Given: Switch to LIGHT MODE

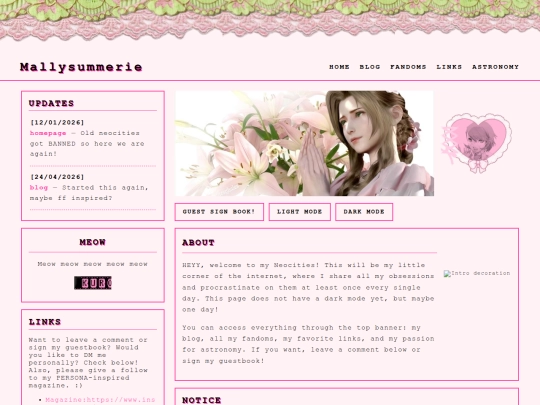Looking at the screenshot, I should point(300,212).
